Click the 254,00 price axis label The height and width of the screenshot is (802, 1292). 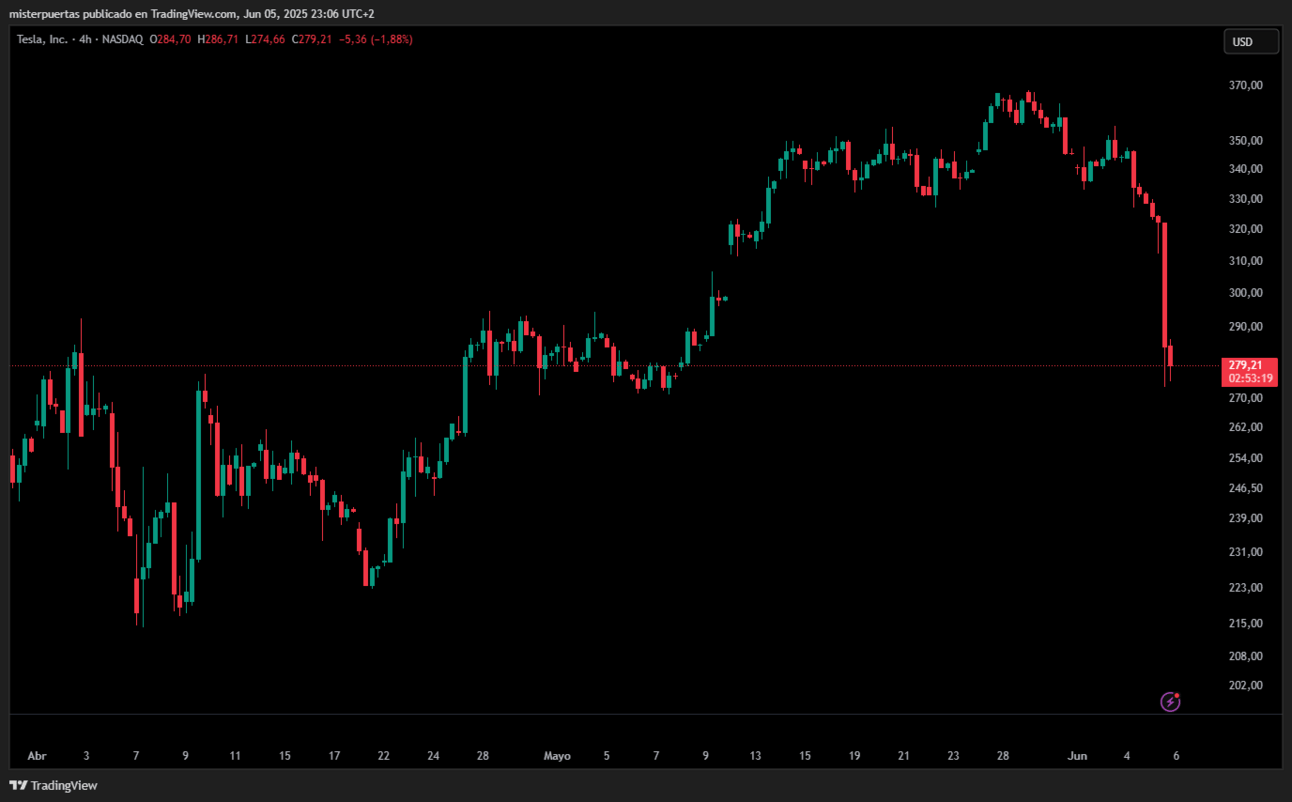click(x=1246, y=458)
